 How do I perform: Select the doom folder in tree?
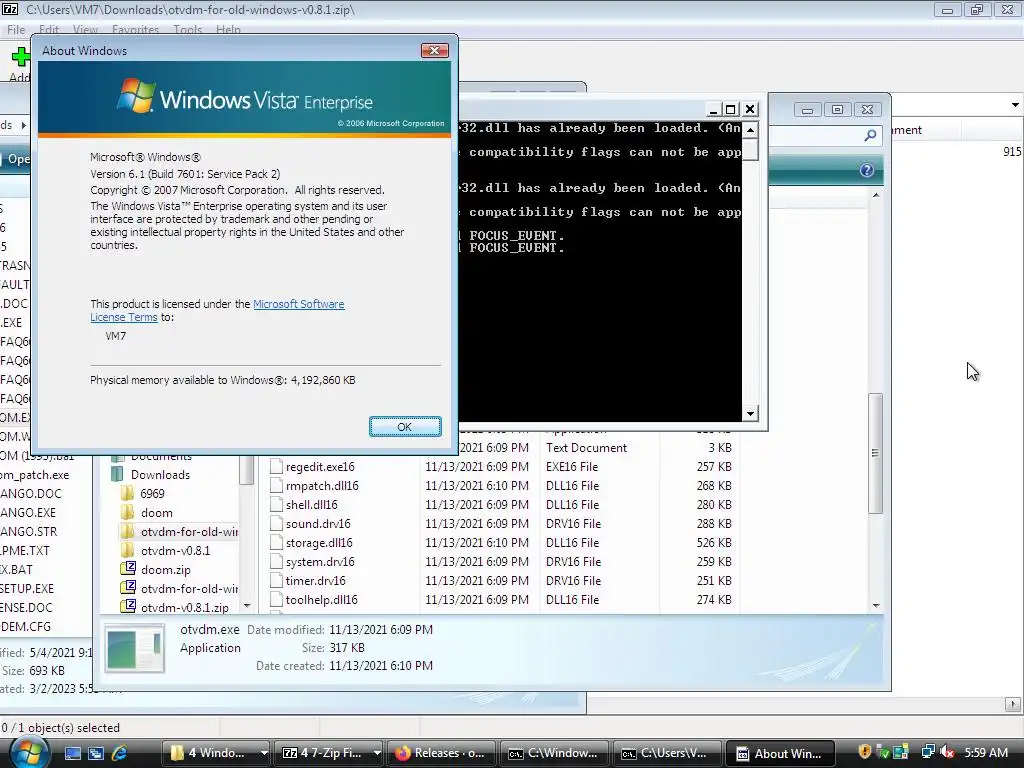[157, 513]
